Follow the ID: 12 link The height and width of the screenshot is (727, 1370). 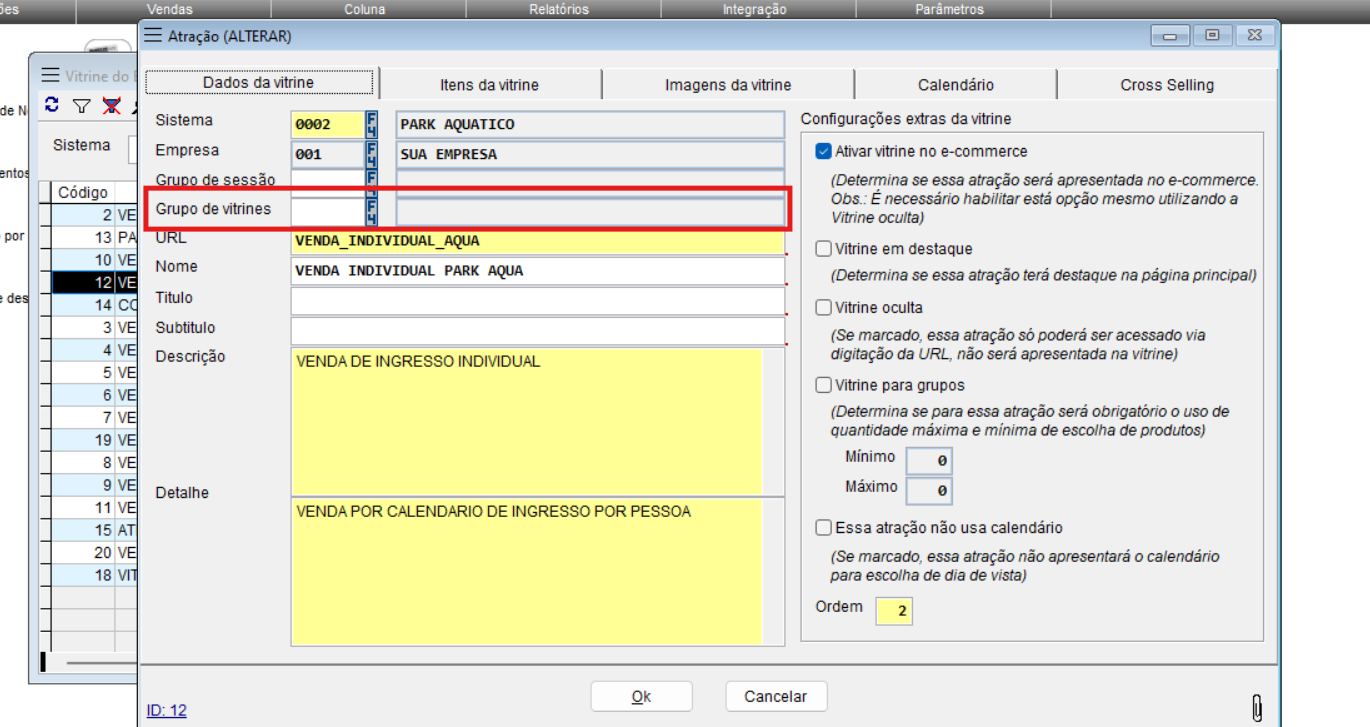click(x=166, y=711)
